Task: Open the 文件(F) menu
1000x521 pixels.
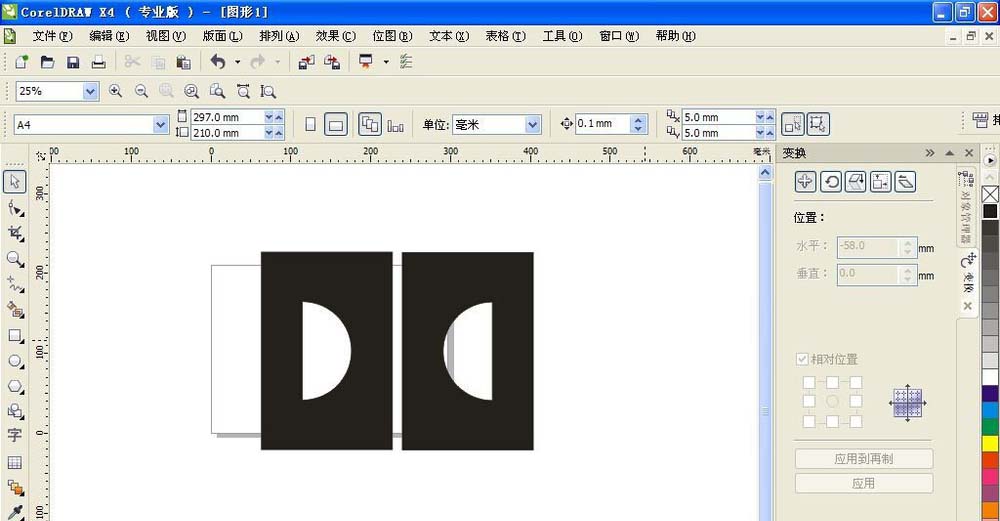Action: coord(53,36)
